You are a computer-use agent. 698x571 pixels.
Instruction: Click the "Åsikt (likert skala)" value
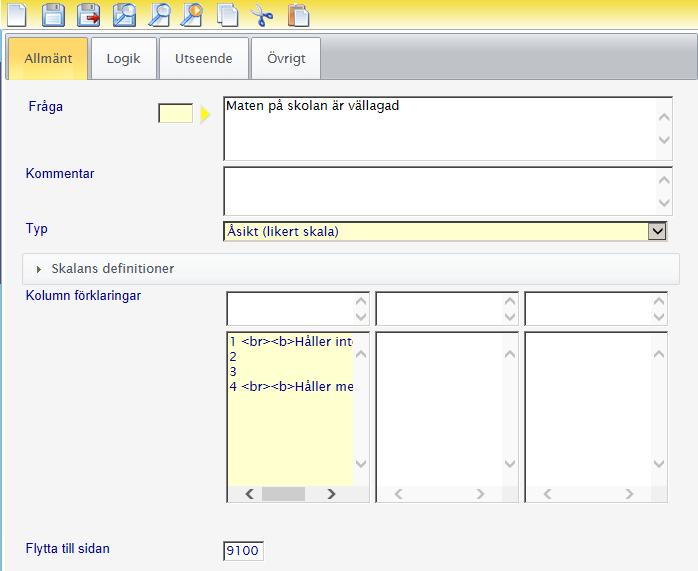point(283,231)
